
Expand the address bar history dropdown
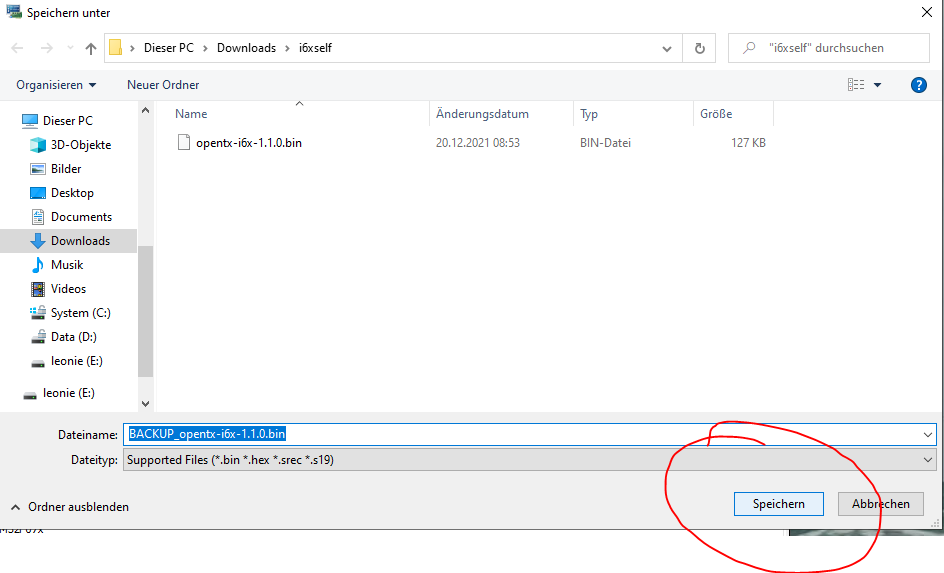coord(667,48)
